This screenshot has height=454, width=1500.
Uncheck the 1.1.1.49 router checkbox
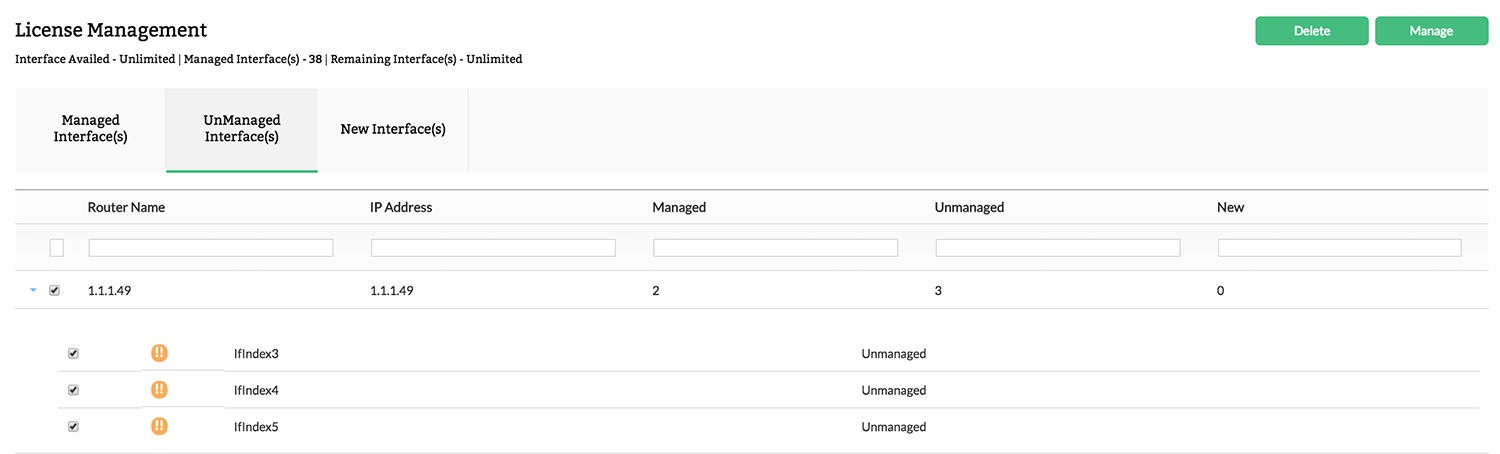55,291
